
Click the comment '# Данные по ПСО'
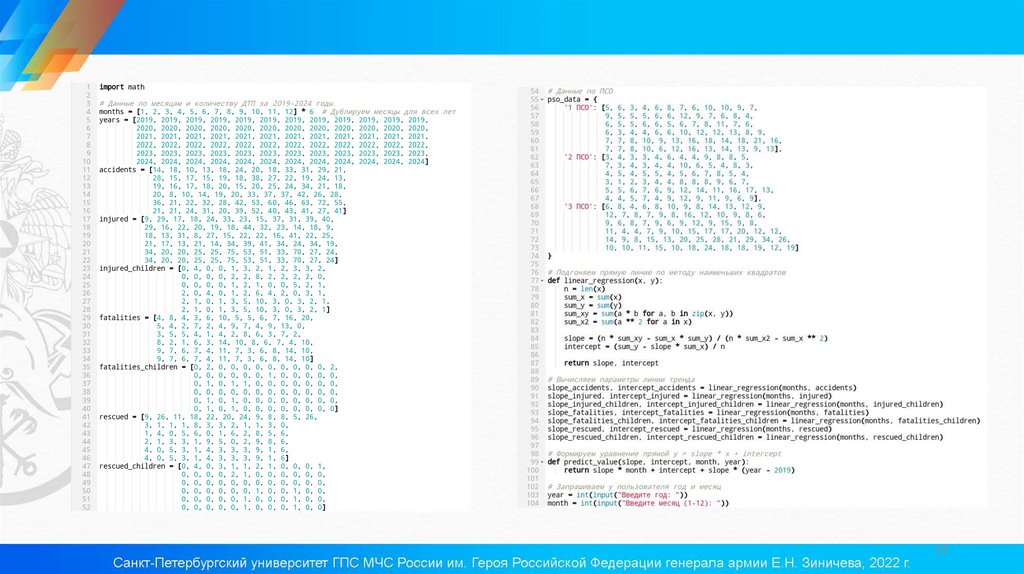[x=580, y=91]
